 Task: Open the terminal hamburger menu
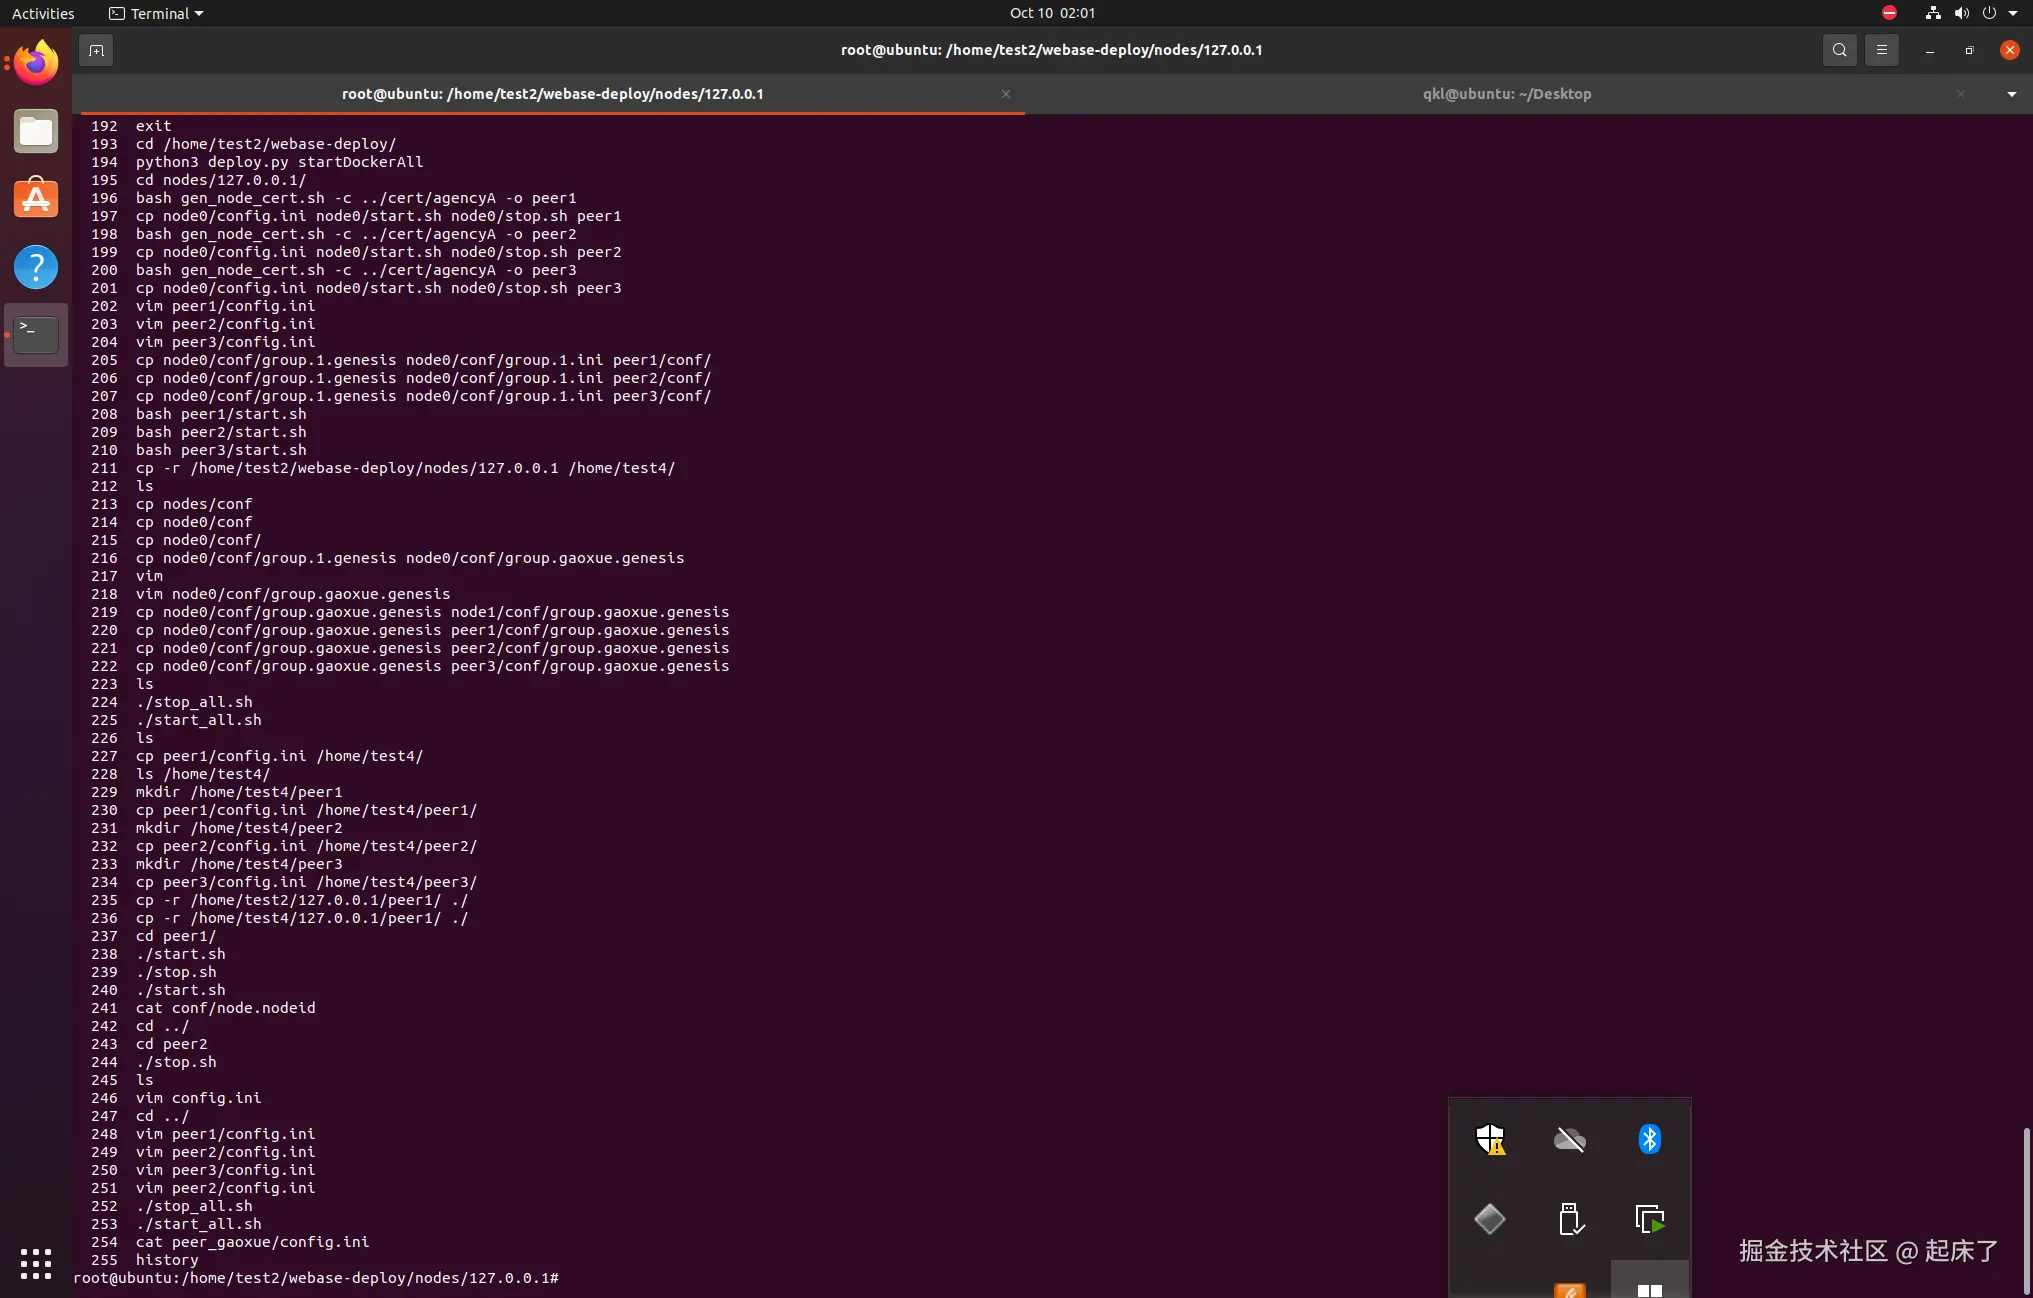coord(1882,50)
